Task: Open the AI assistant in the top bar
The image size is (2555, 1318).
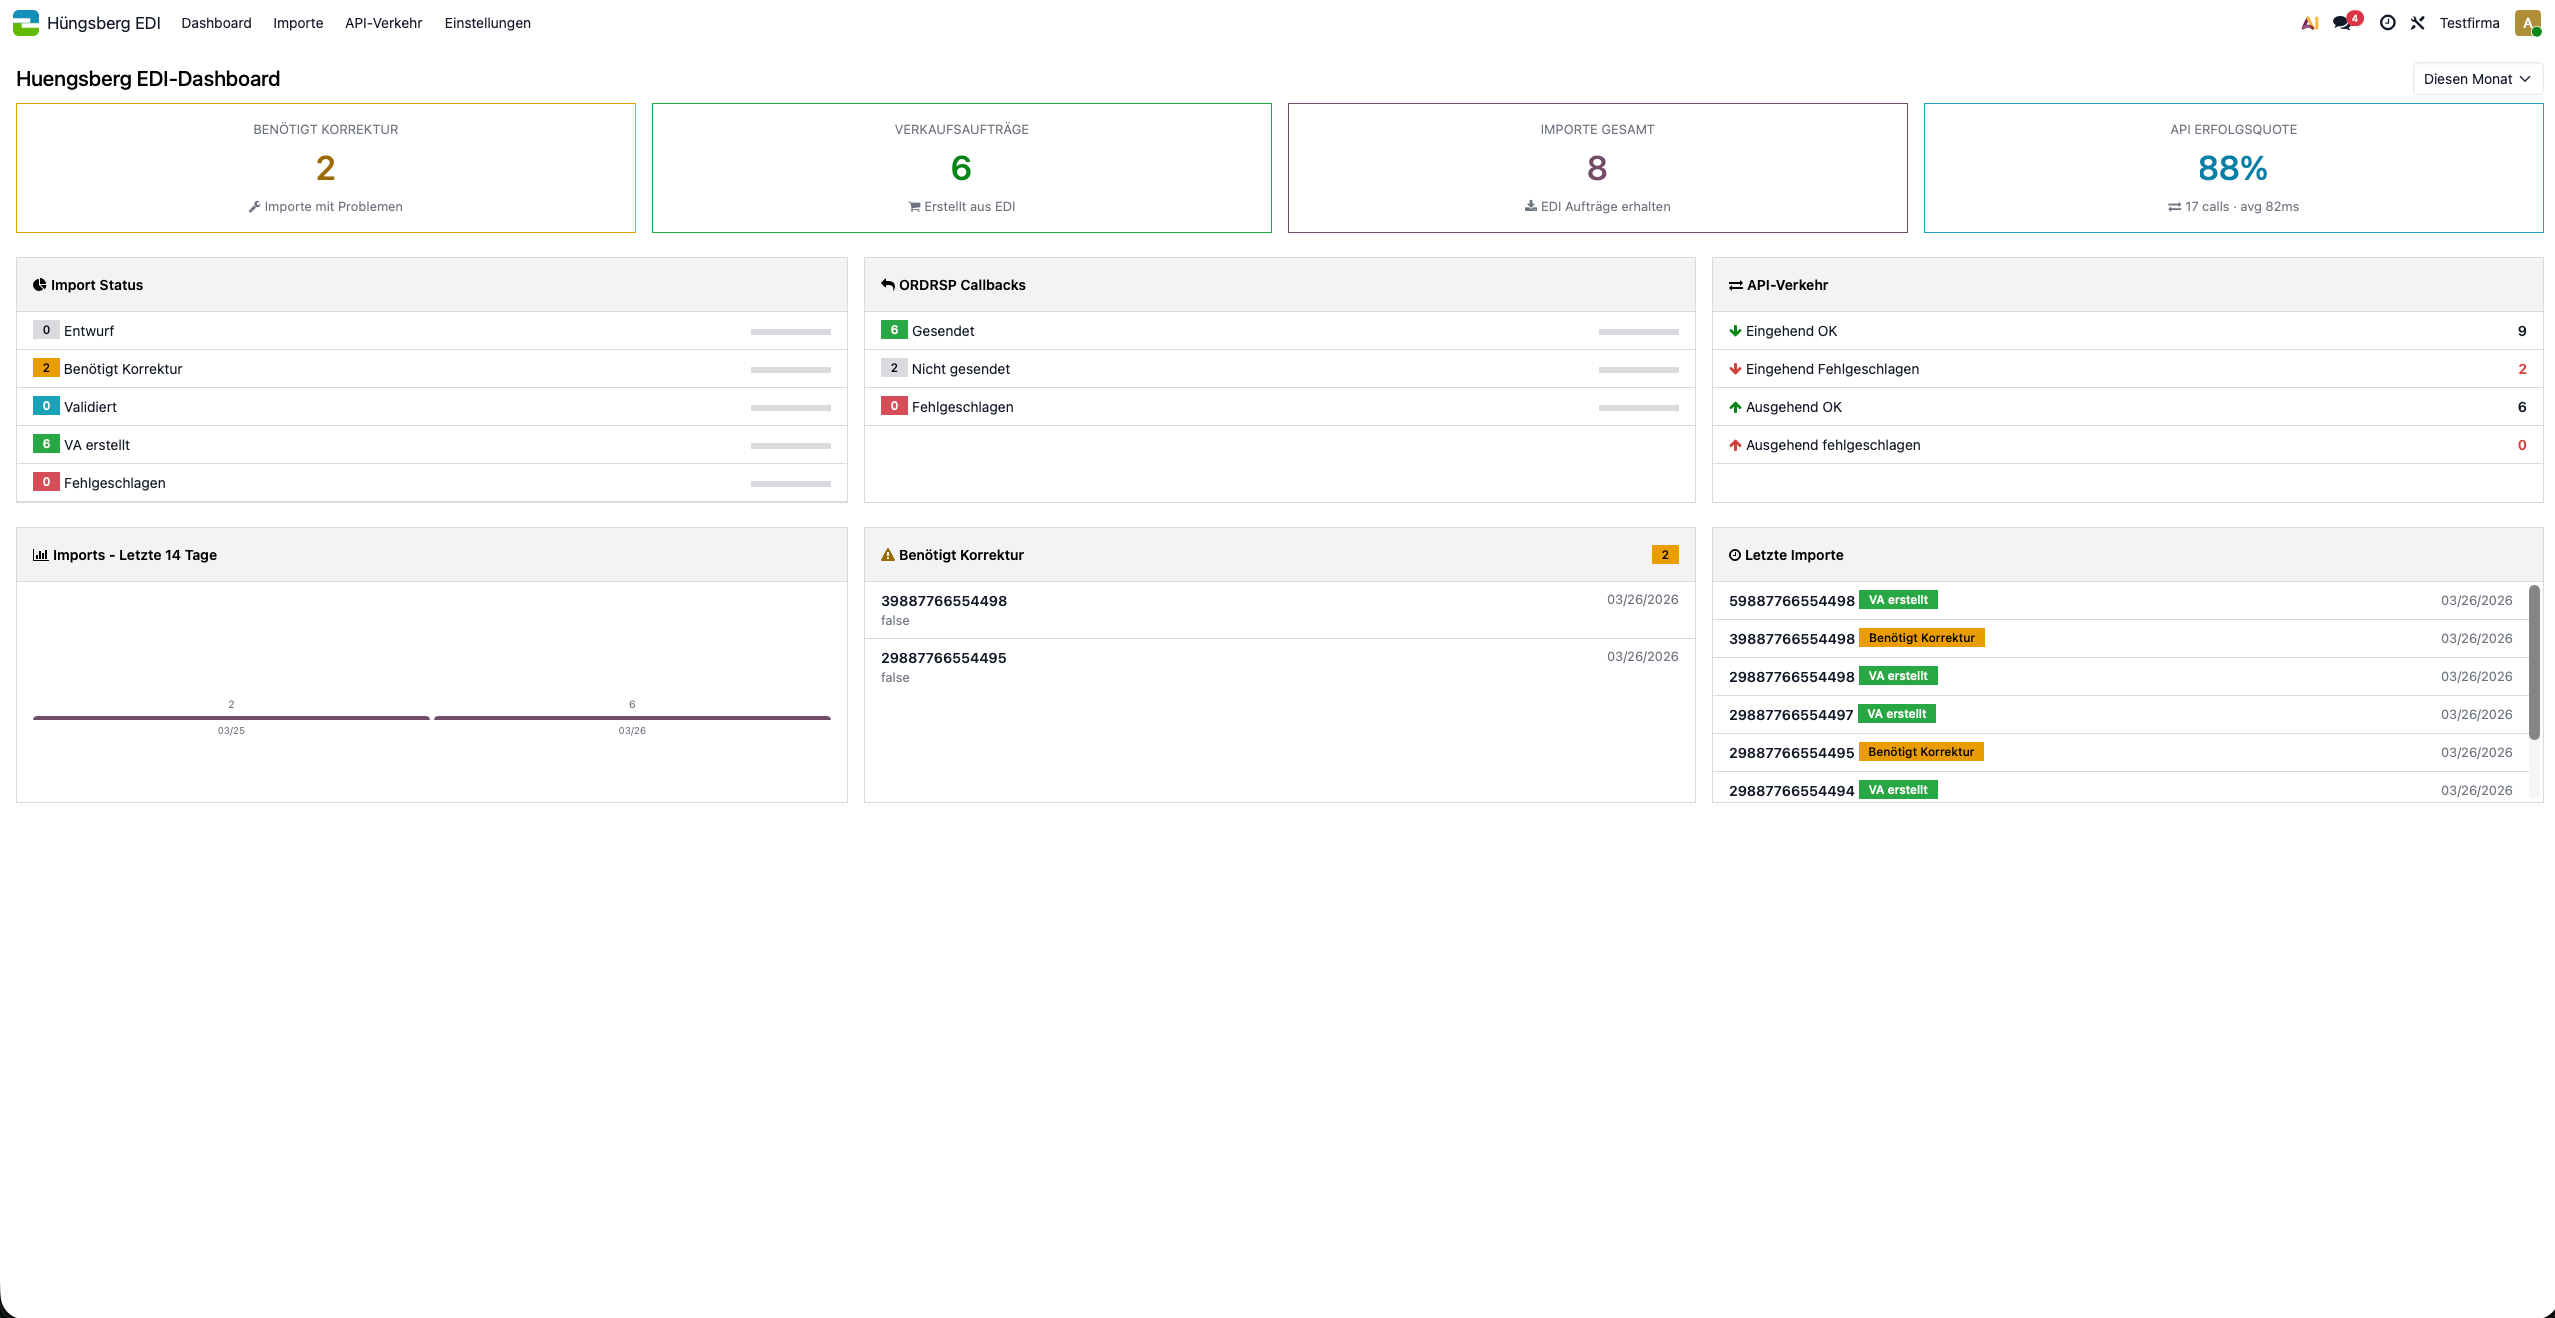Action: pyautogui.click(x=2310, y=22)
